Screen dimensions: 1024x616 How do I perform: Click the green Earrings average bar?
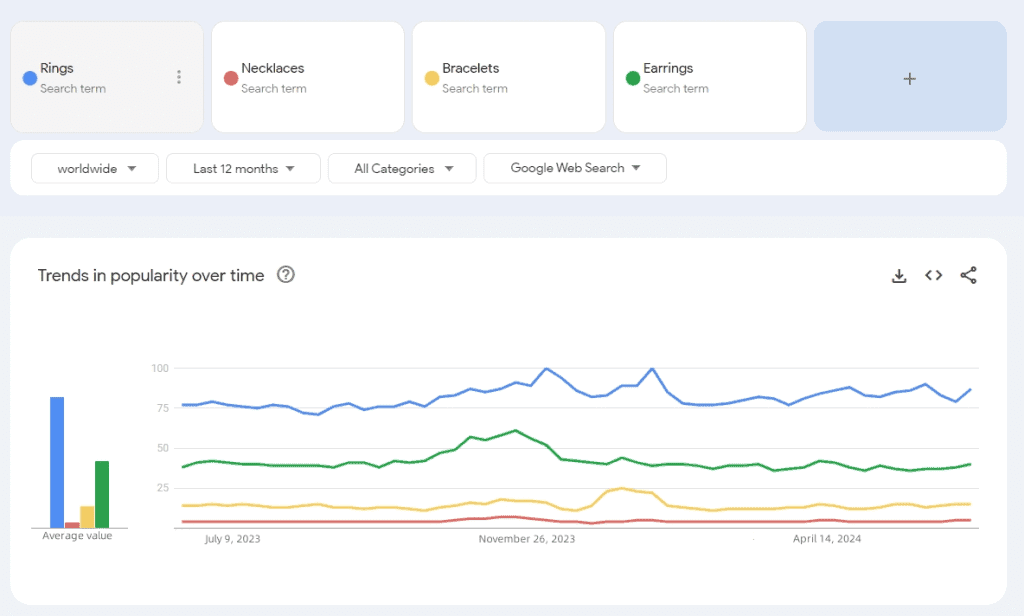[102, 494]
